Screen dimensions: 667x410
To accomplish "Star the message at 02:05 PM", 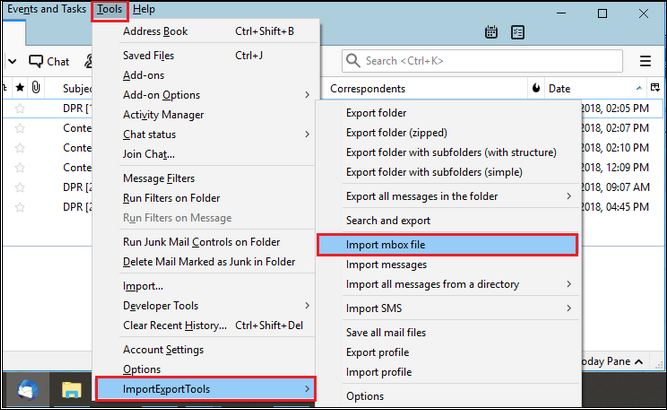I will pos(20,108).
